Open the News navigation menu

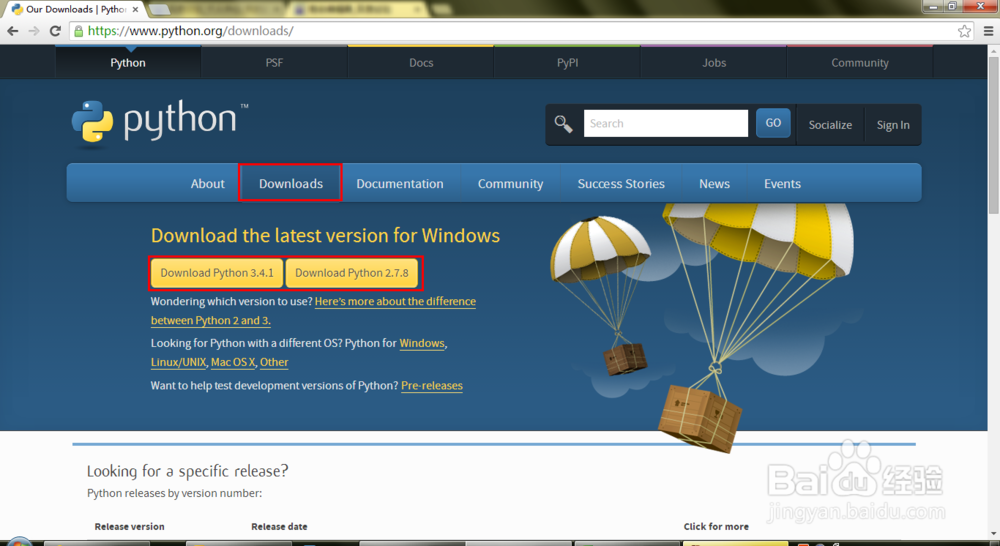(714, 184)
